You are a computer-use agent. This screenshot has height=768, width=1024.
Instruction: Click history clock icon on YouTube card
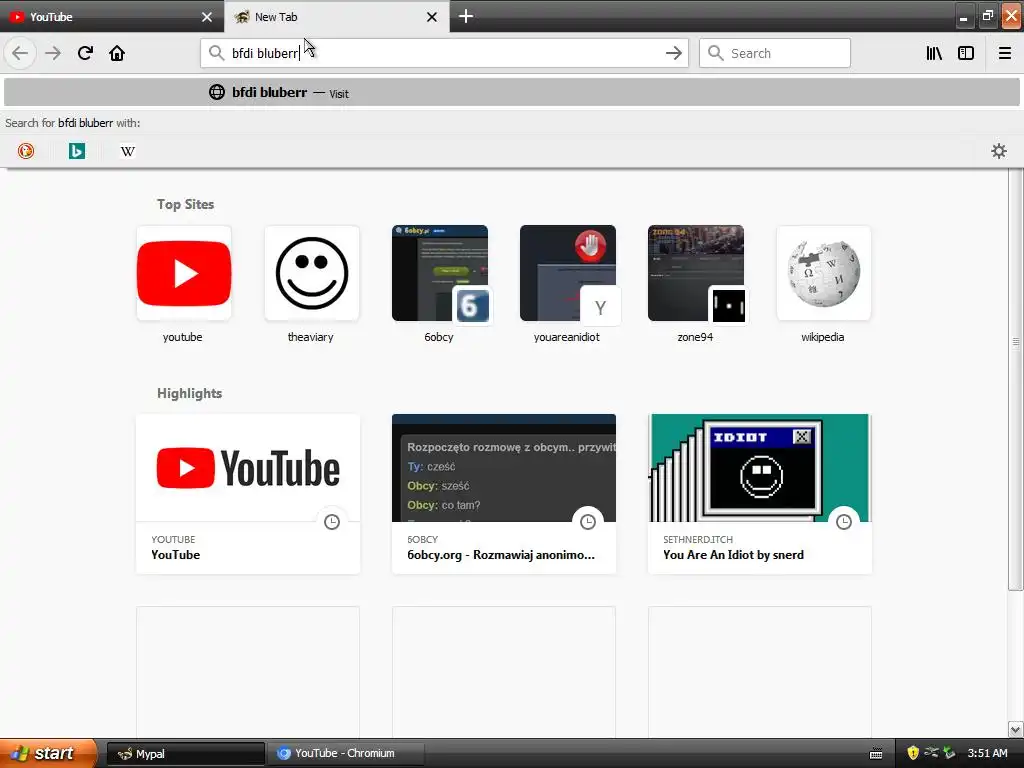point(332,522)
